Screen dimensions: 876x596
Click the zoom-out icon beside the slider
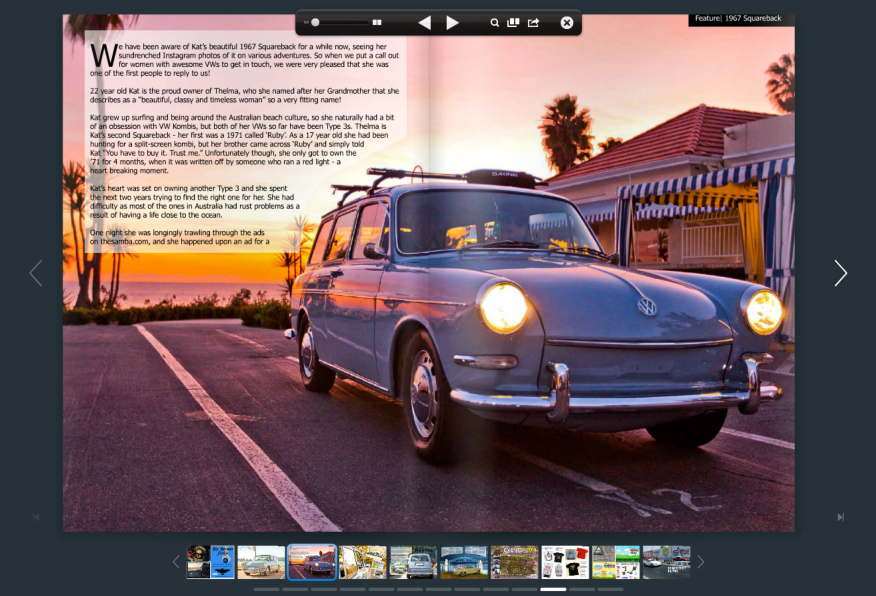click(x=306, y=22)
